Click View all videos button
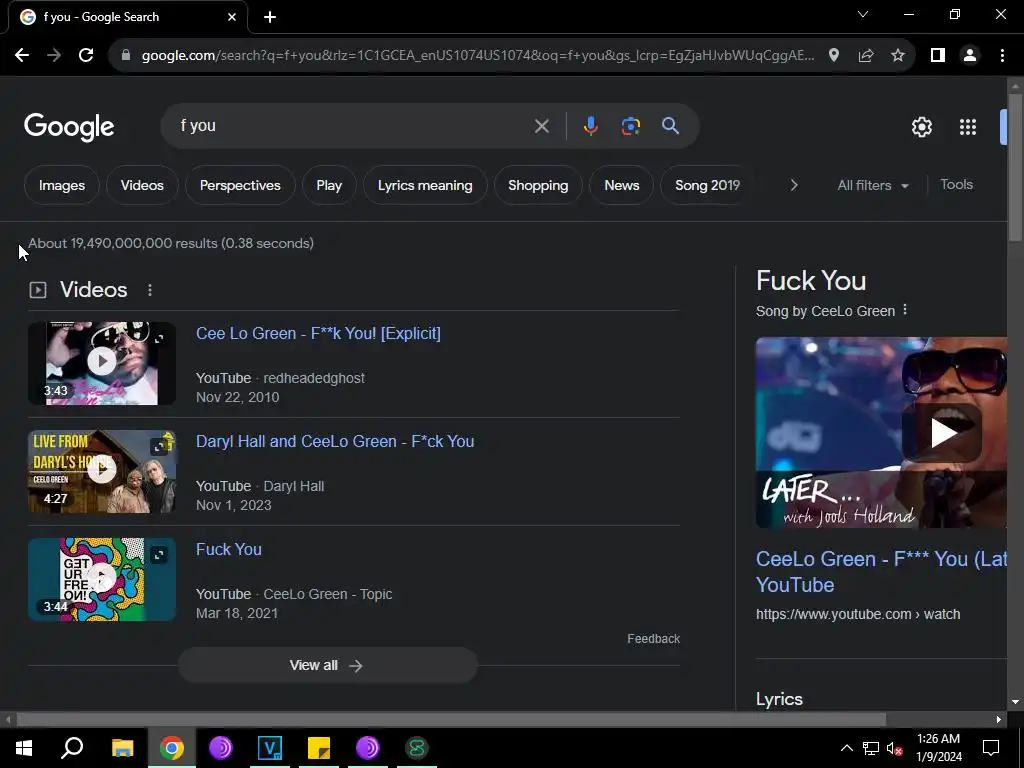This screenshot has width=1024, height=768. click(327, 665)
